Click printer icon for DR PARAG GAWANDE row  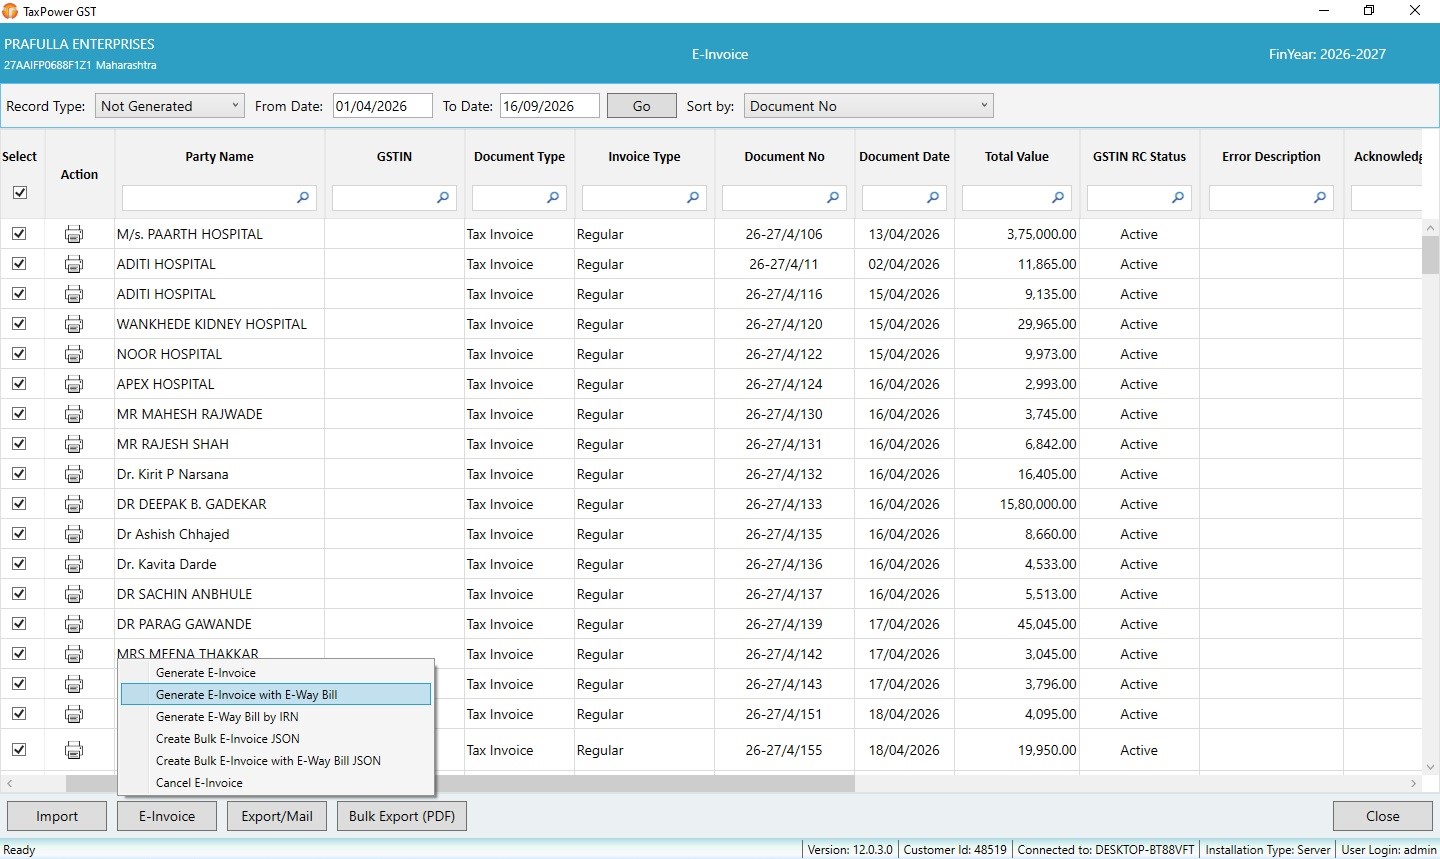(74, 624)
